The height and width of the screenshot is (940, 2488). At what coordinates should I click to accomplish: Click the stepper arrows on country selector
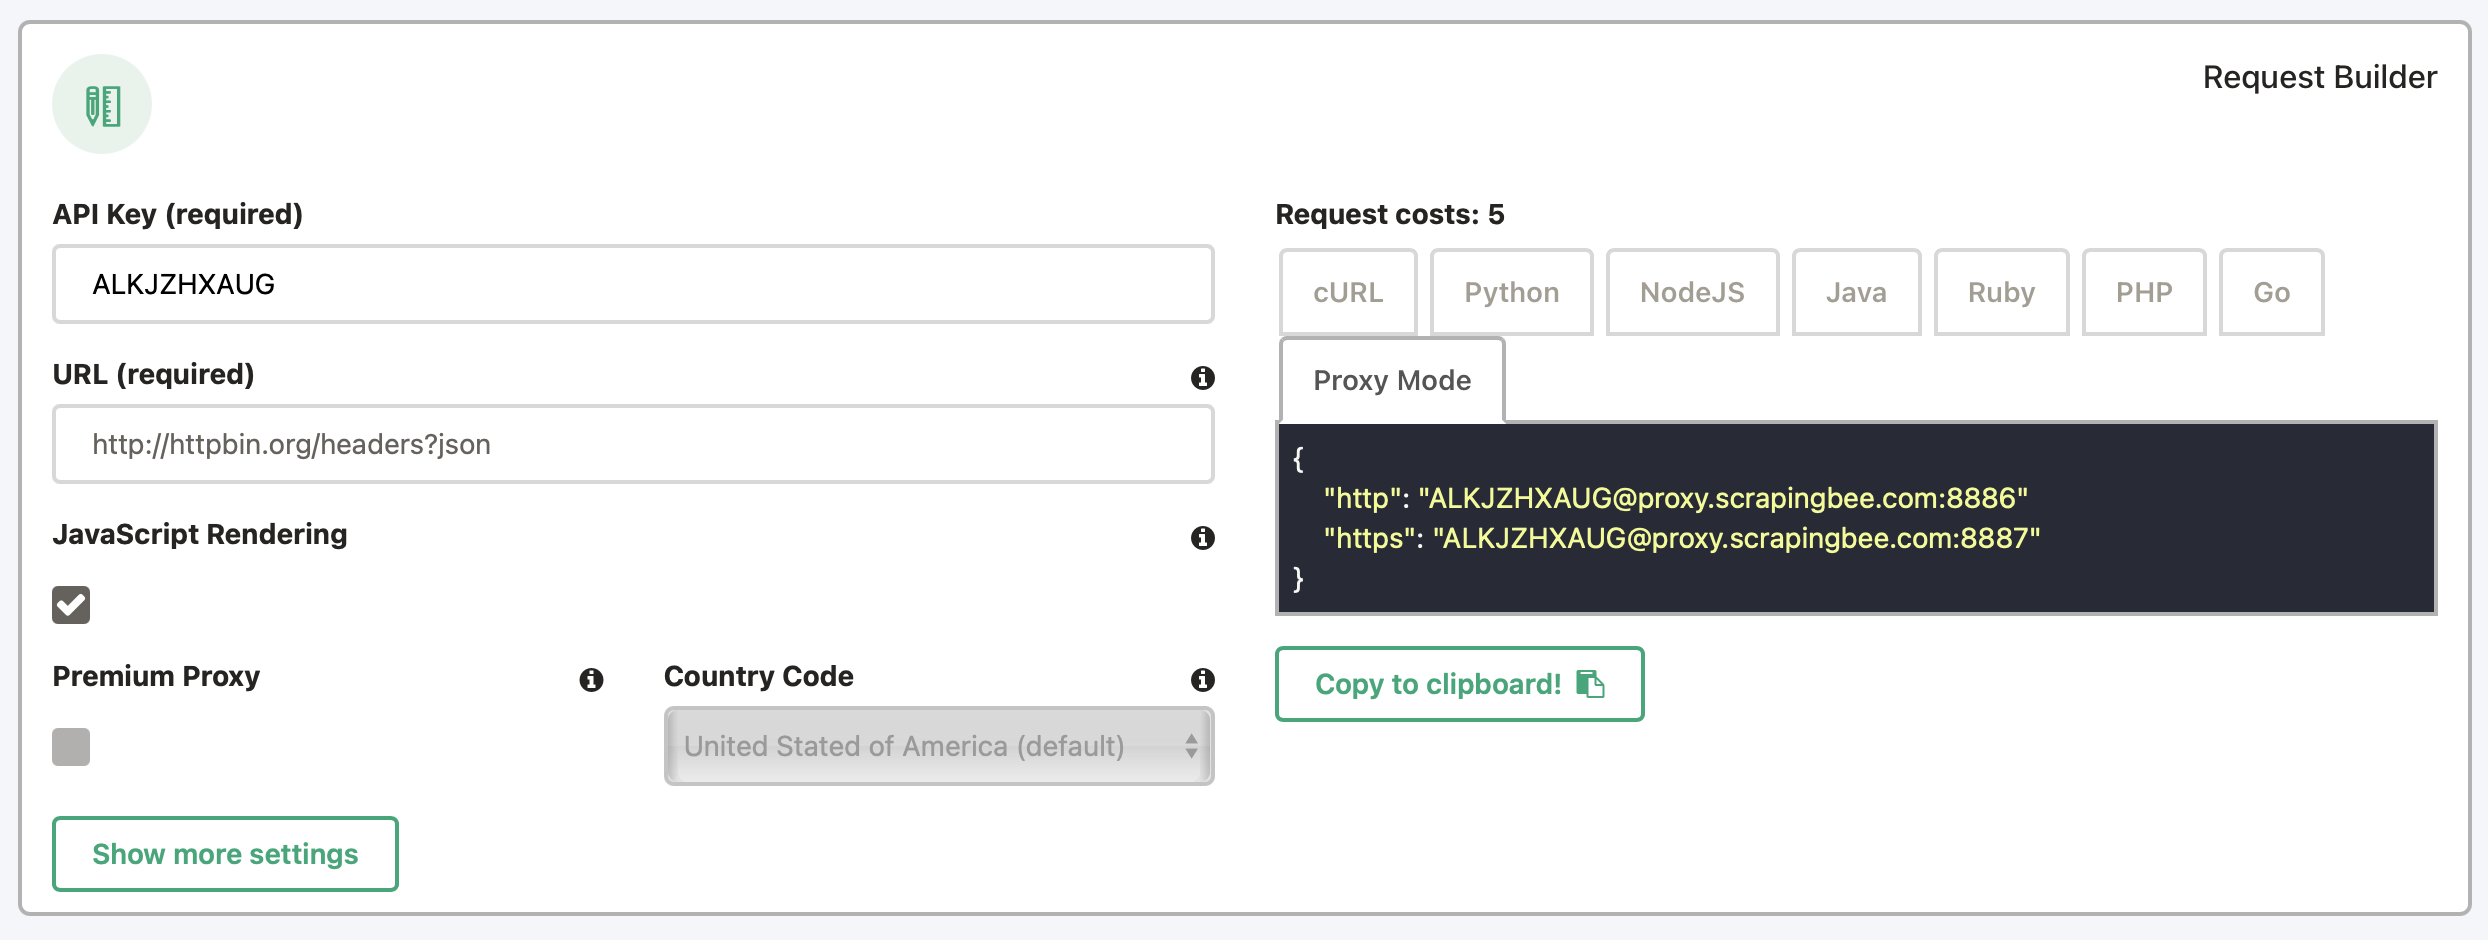(1190, 746)
